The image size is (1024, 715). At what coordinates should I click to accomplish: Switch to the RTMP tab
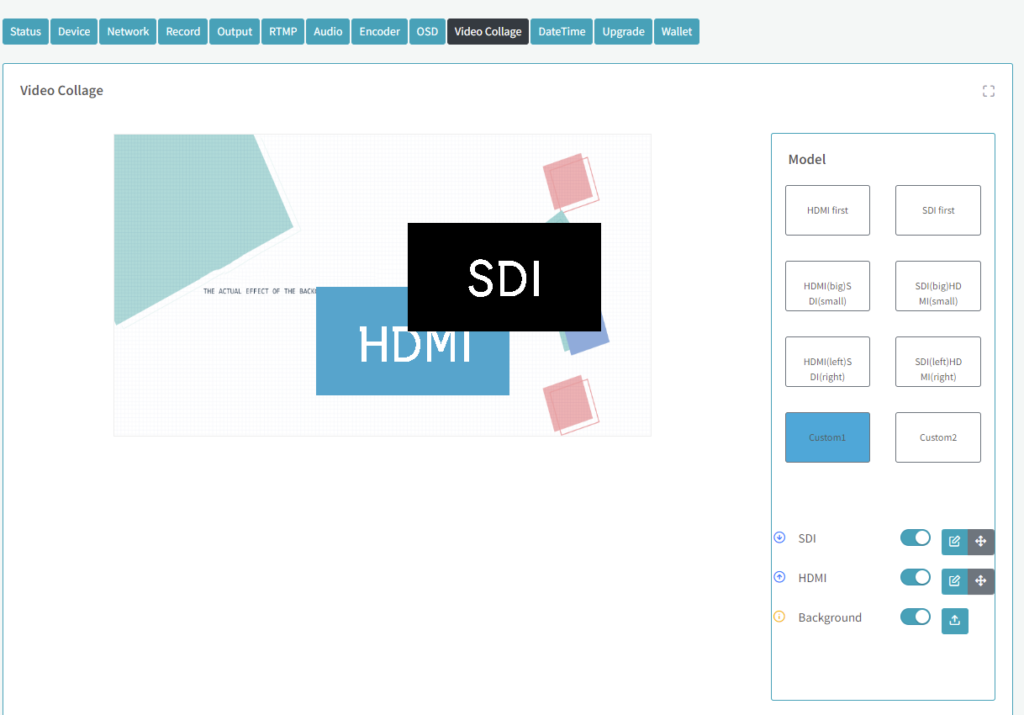click(x=283, y=32)
